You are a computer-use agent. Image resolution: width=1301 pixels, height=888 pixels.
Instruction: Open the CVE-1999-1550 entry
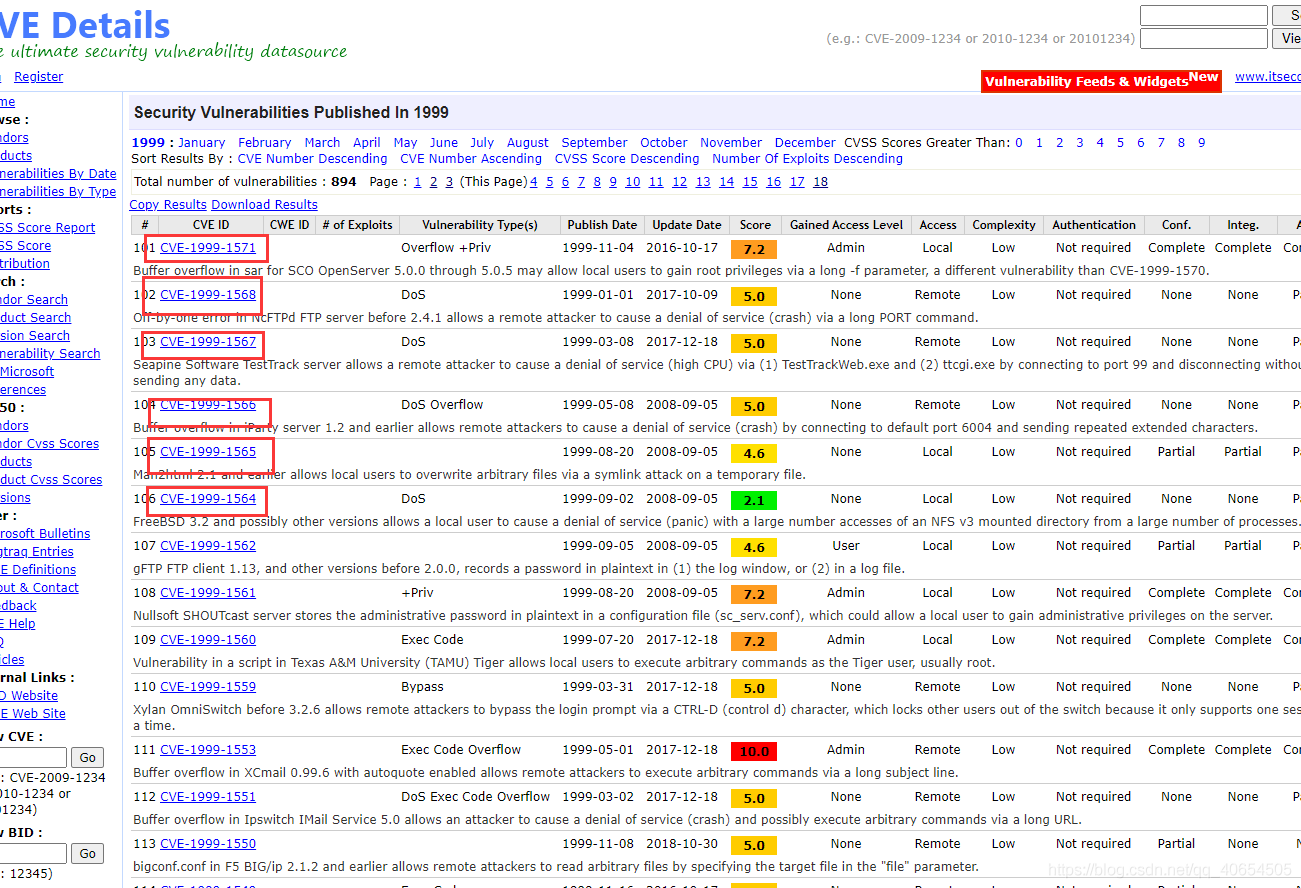pos(208,844)
